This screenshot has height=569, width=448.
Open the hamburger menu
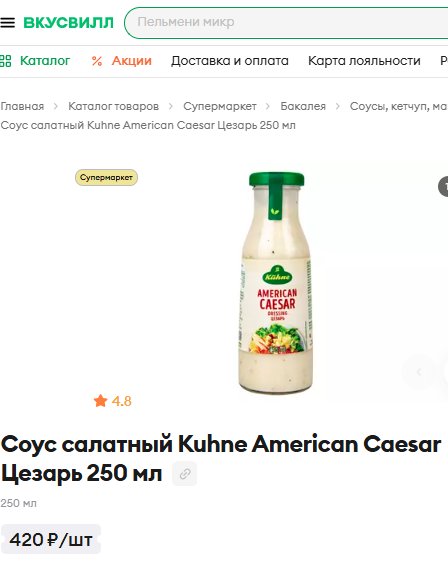pyautogui.click(x=7, y=22)
